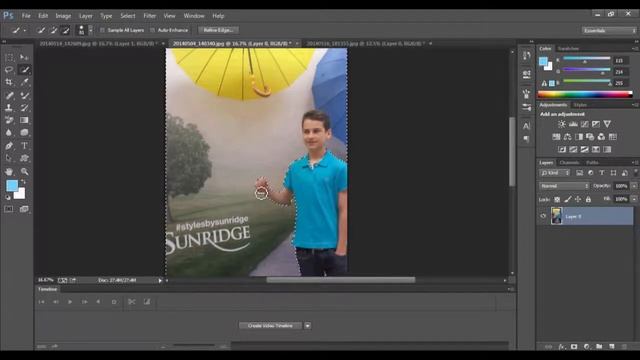Image resolution: width=640 pixels, height=360 pixels.
Task: Select the Zoom tool
Action: [x=24, y=171]
